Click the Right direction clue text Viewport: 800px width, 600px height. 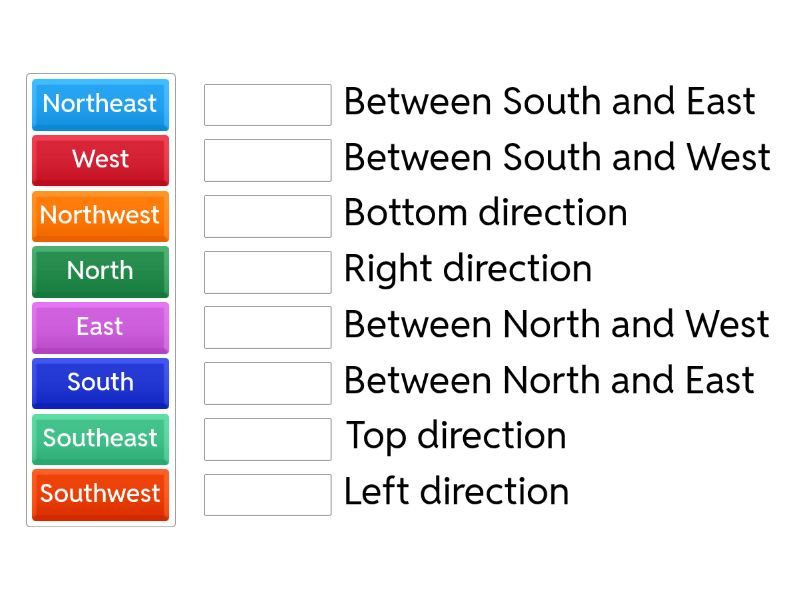(x=467, y=269)
